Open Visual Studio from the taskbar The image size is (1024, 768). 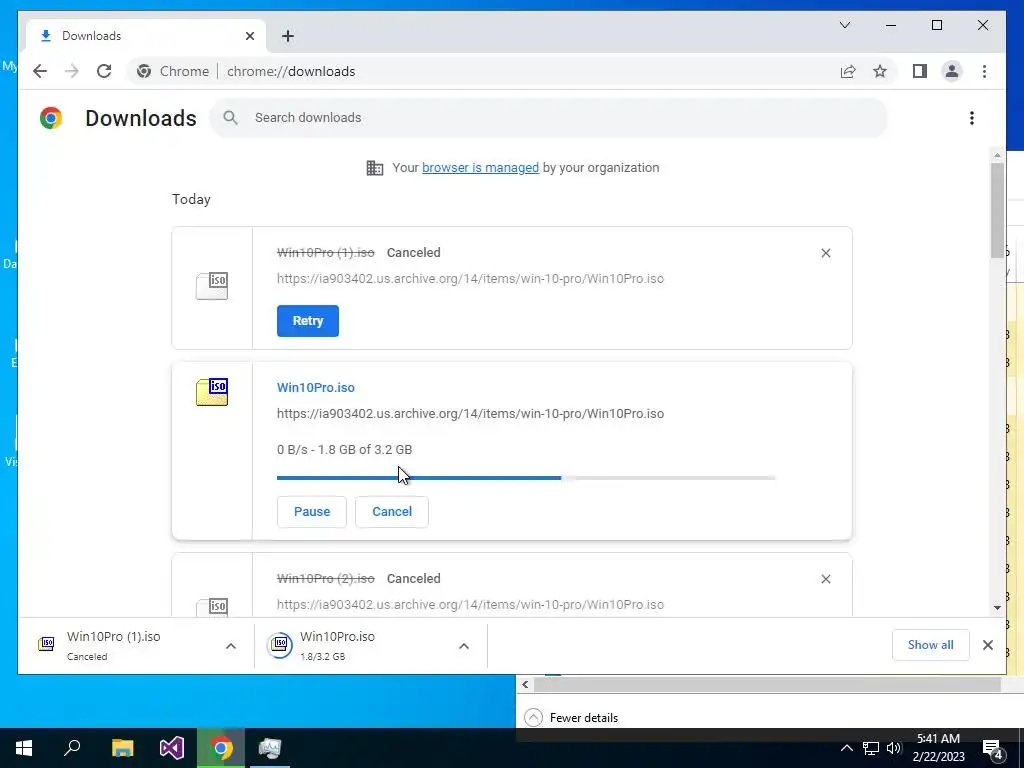coord(172,748)
